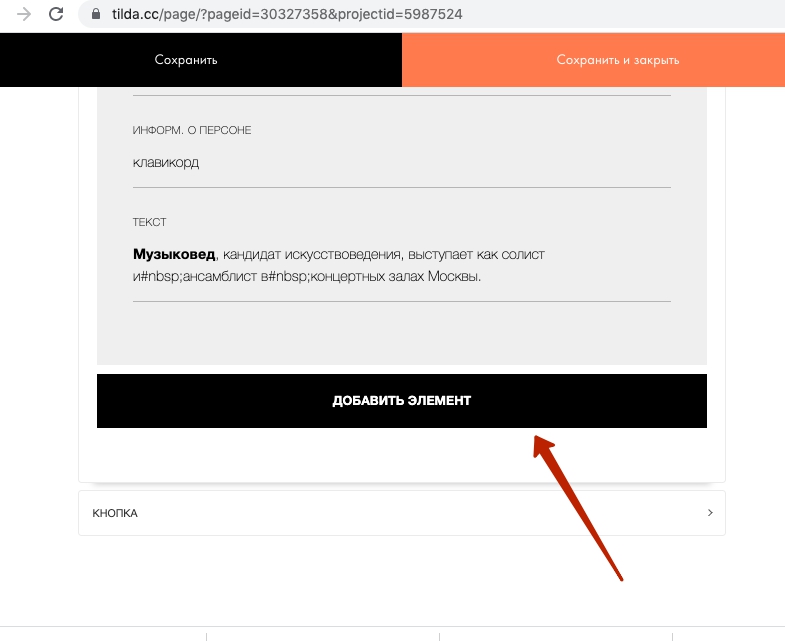
Task: Focus the tilda.cc address bar
Action: coord(431,14)
